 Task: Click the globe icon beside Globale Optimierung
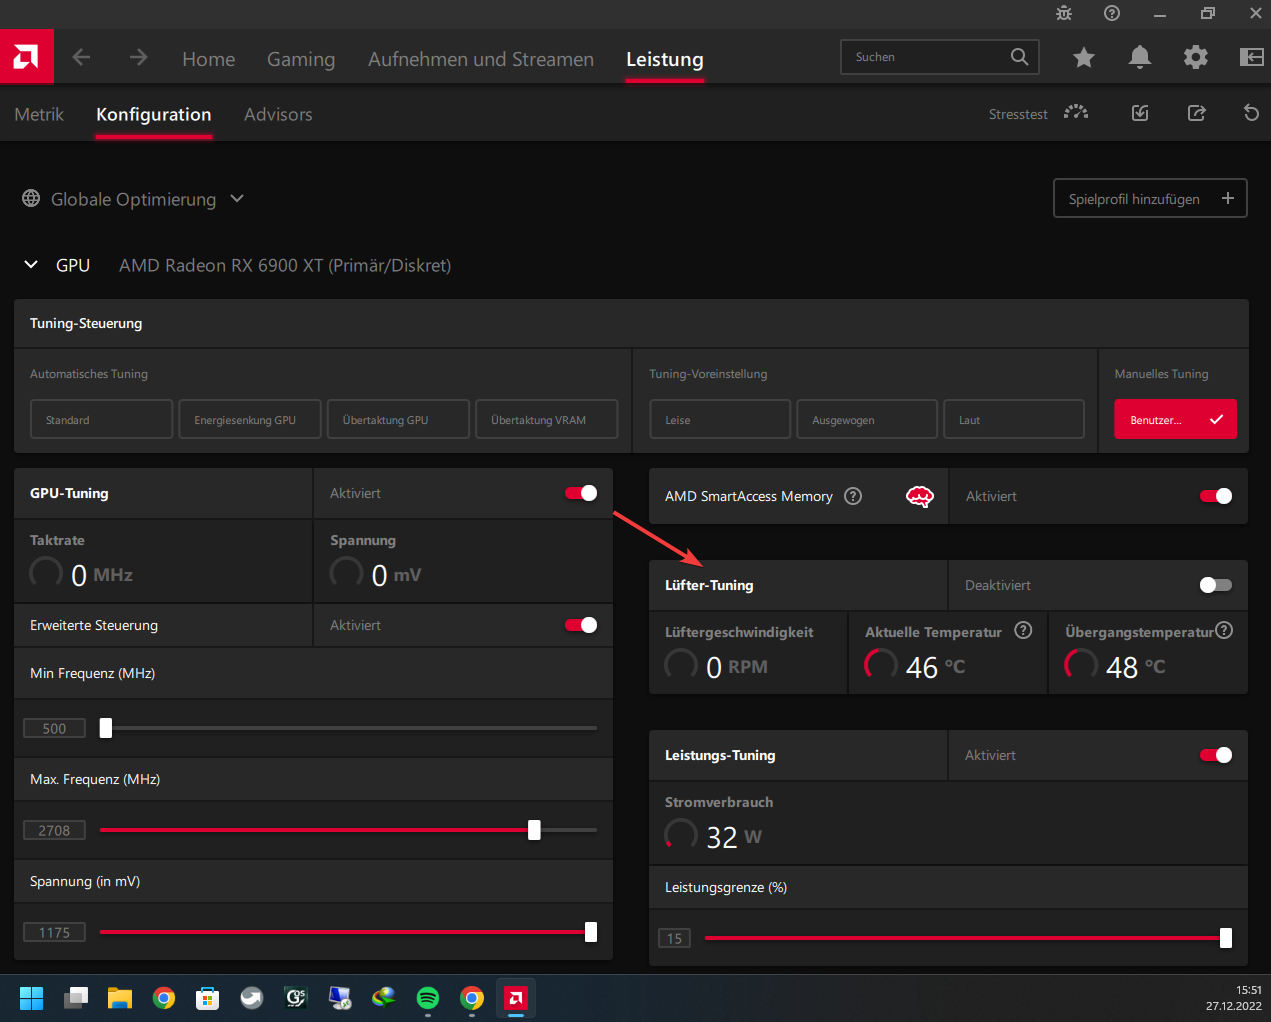[31, 199]
